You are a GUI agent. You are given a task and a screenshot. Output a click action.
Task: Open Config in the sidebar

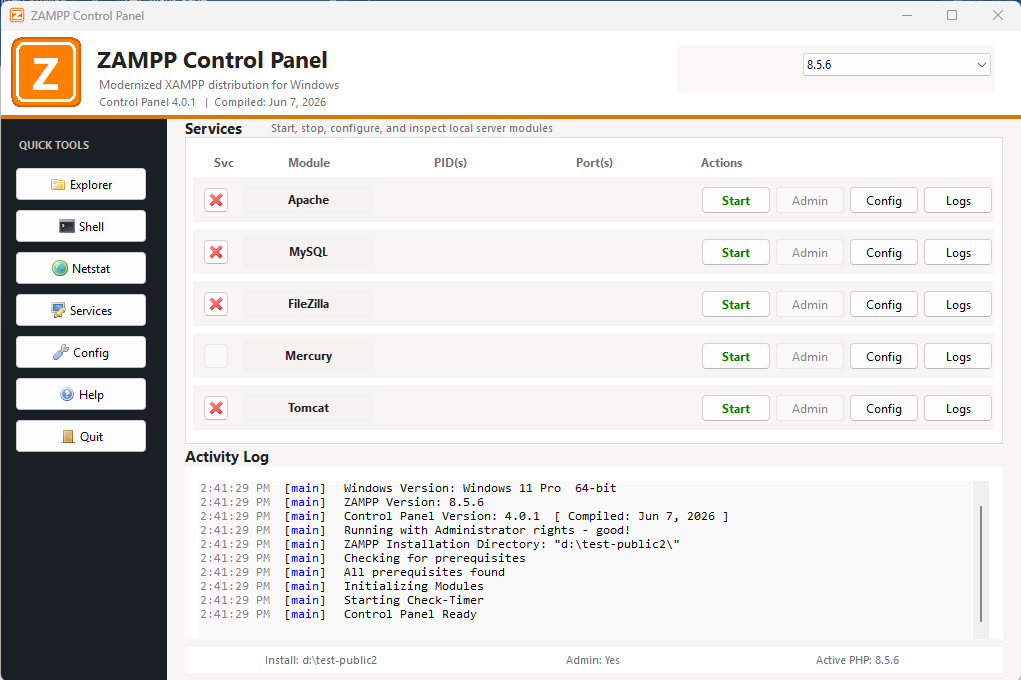tap(81, 352)
